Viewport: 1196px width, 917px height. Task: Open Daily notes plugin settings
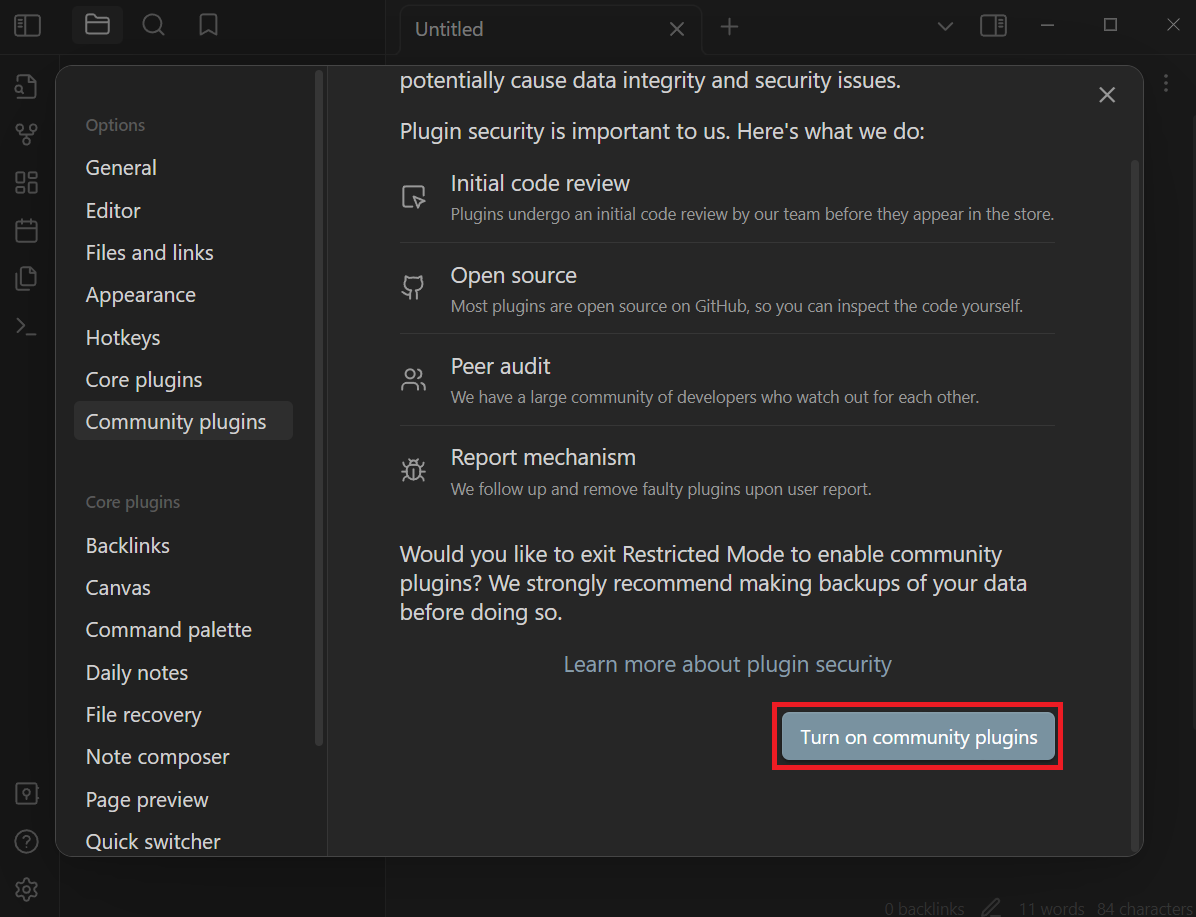click(x=183, y=673)
